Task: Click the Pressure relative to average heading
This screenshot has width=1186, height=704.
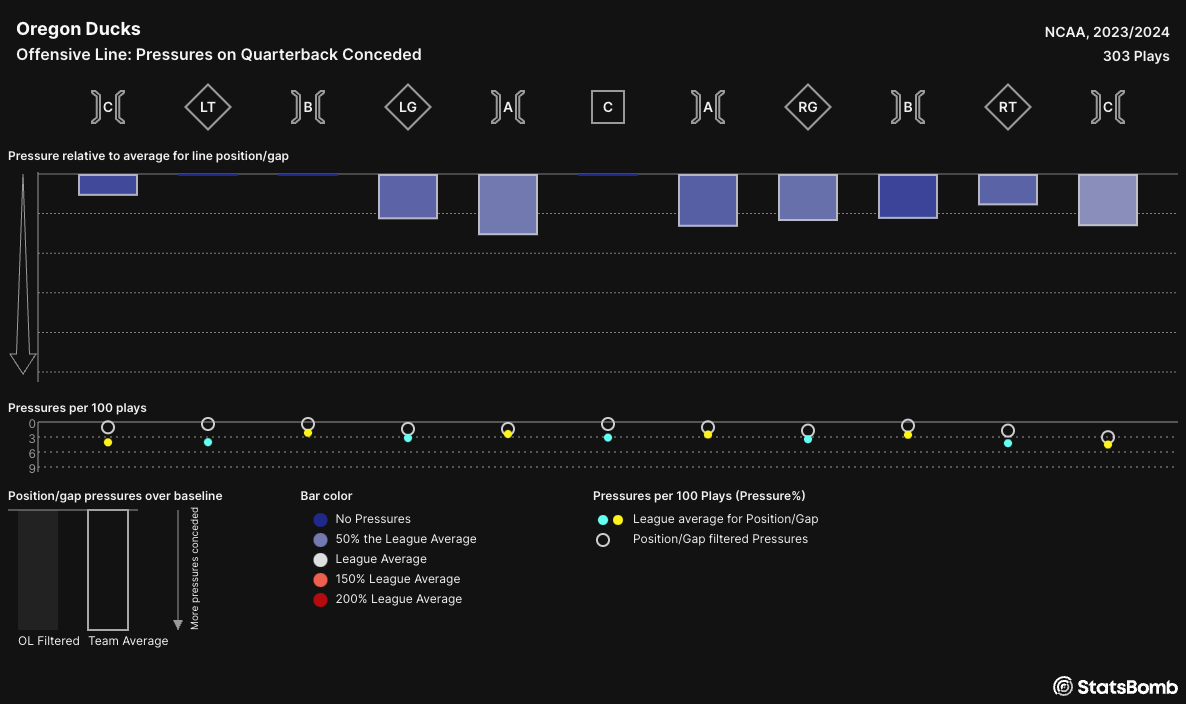Action: (x=148, y=156)
